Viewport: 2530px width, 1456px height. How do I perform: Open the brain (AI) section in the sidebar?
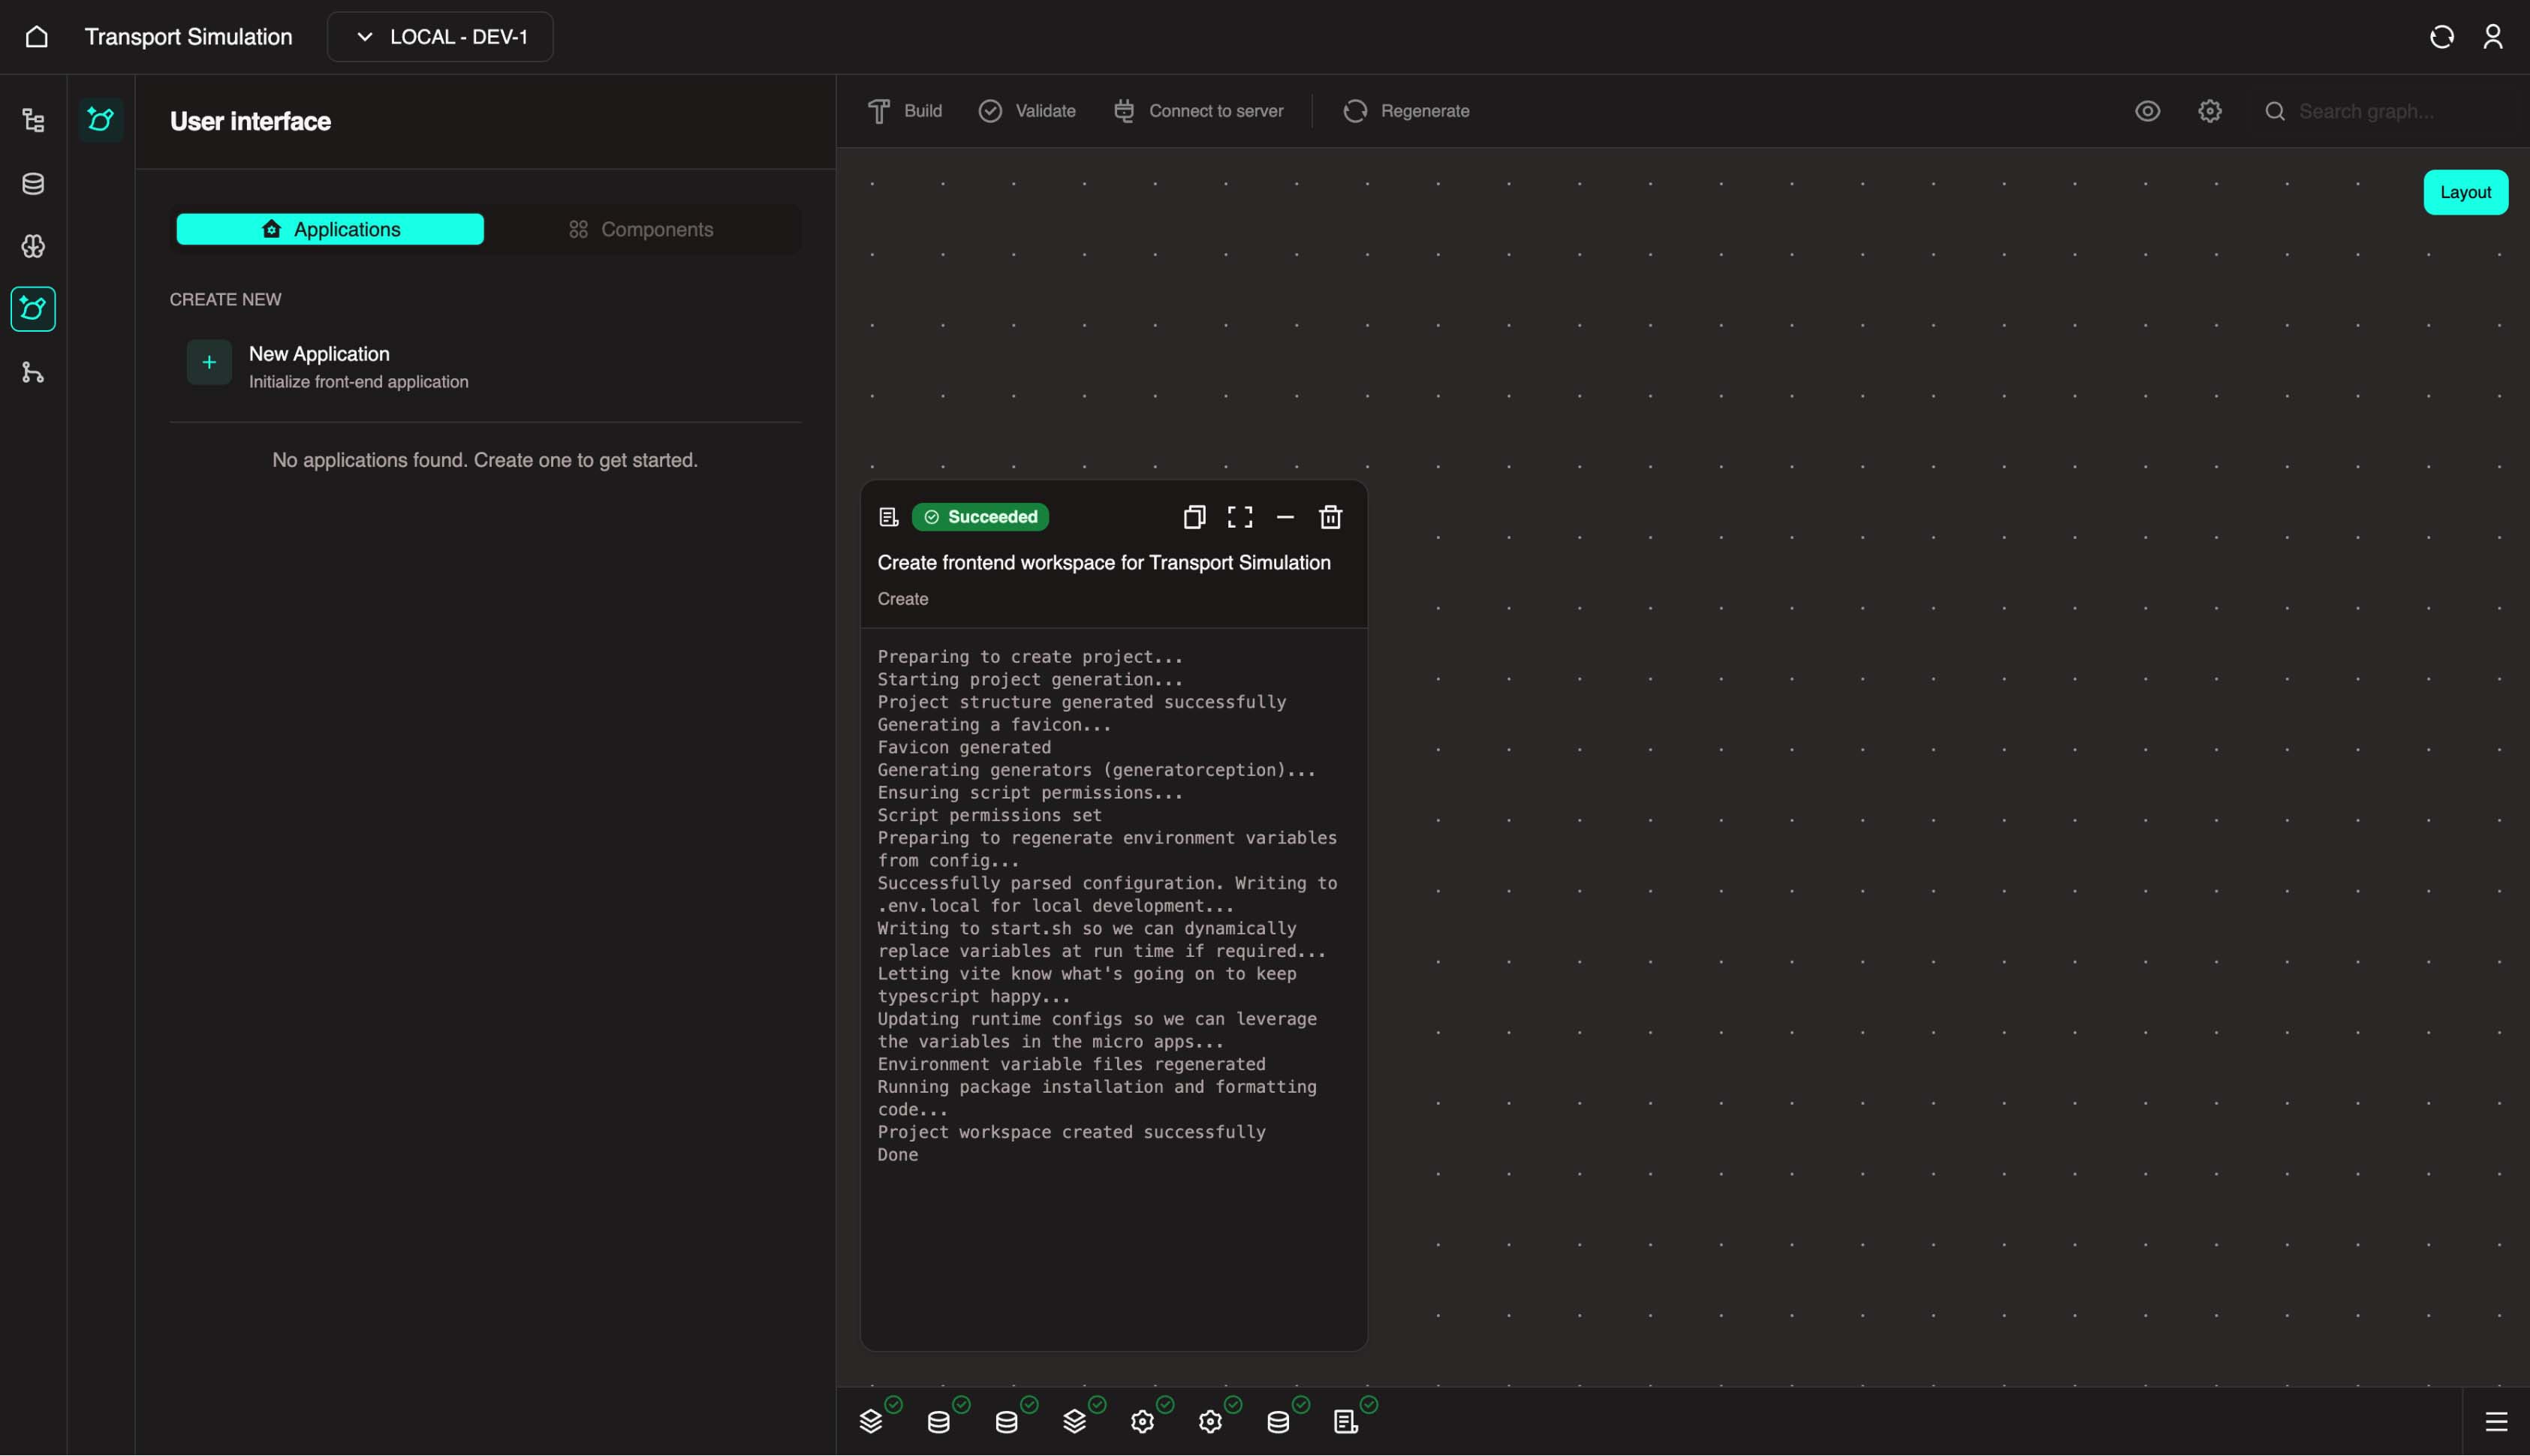pyautogui.click(x=33, y=246)
